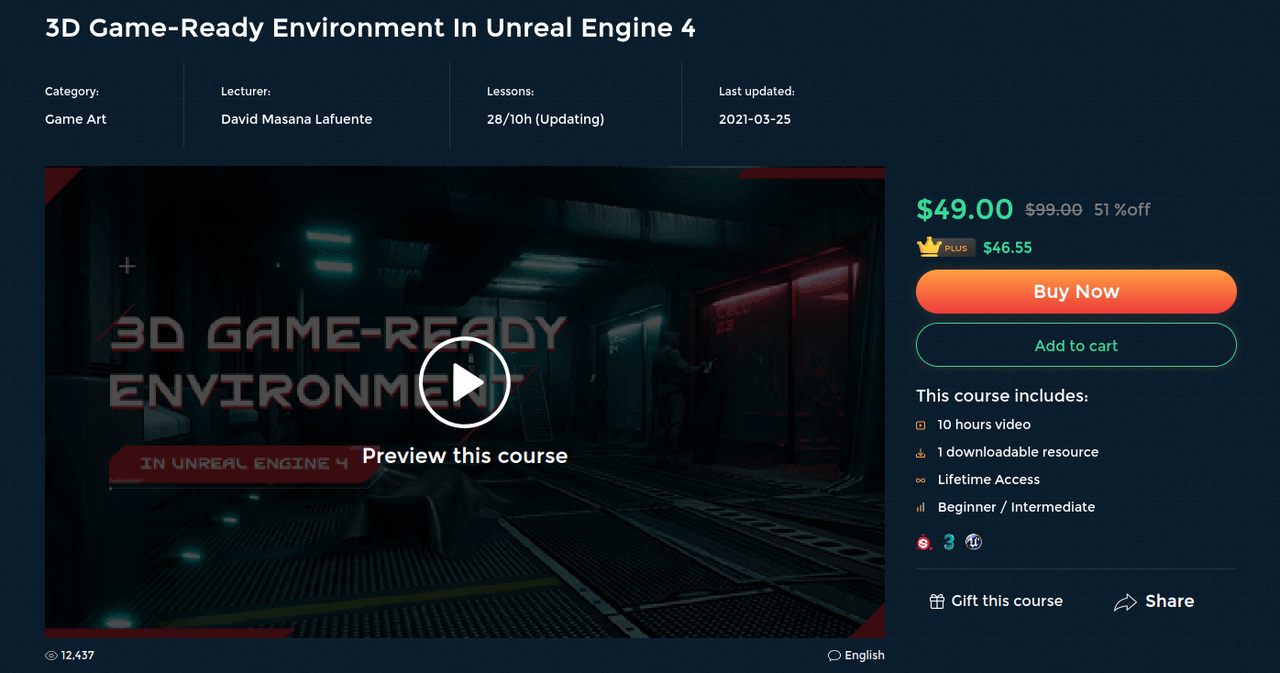Open lecturer David Masana Lafuente

pyautogui.click(x=296, y=119)
